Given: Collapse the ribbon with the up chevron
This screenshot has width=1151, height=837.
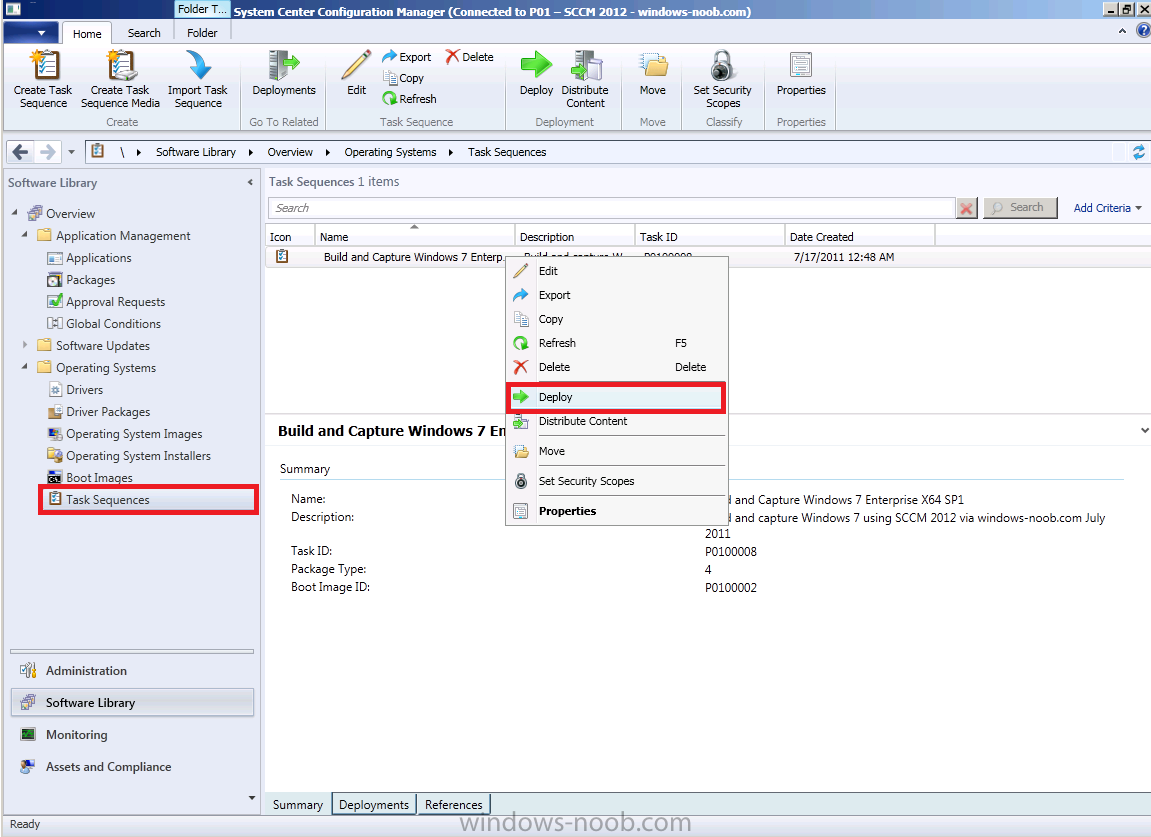Looking at the screenshot, I should pyautogui.click(x=1122, y=31).
